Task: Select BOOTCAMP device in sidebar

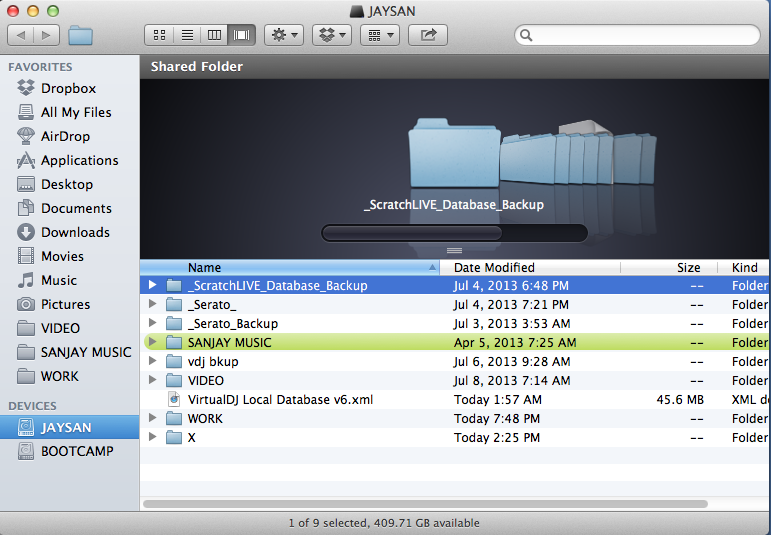Action: pyautogui.click(x=77, y=451)
